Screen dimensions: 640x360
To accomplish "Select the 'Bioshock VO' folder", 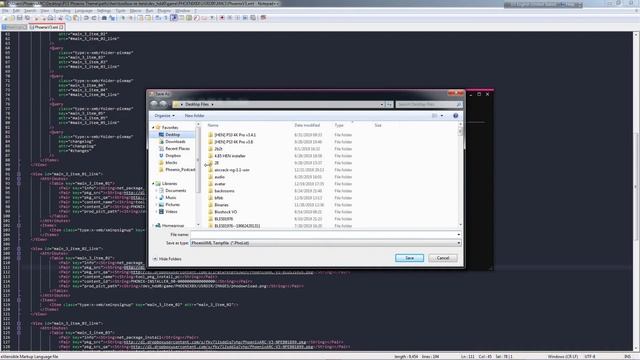I will [x=225, y=212].
